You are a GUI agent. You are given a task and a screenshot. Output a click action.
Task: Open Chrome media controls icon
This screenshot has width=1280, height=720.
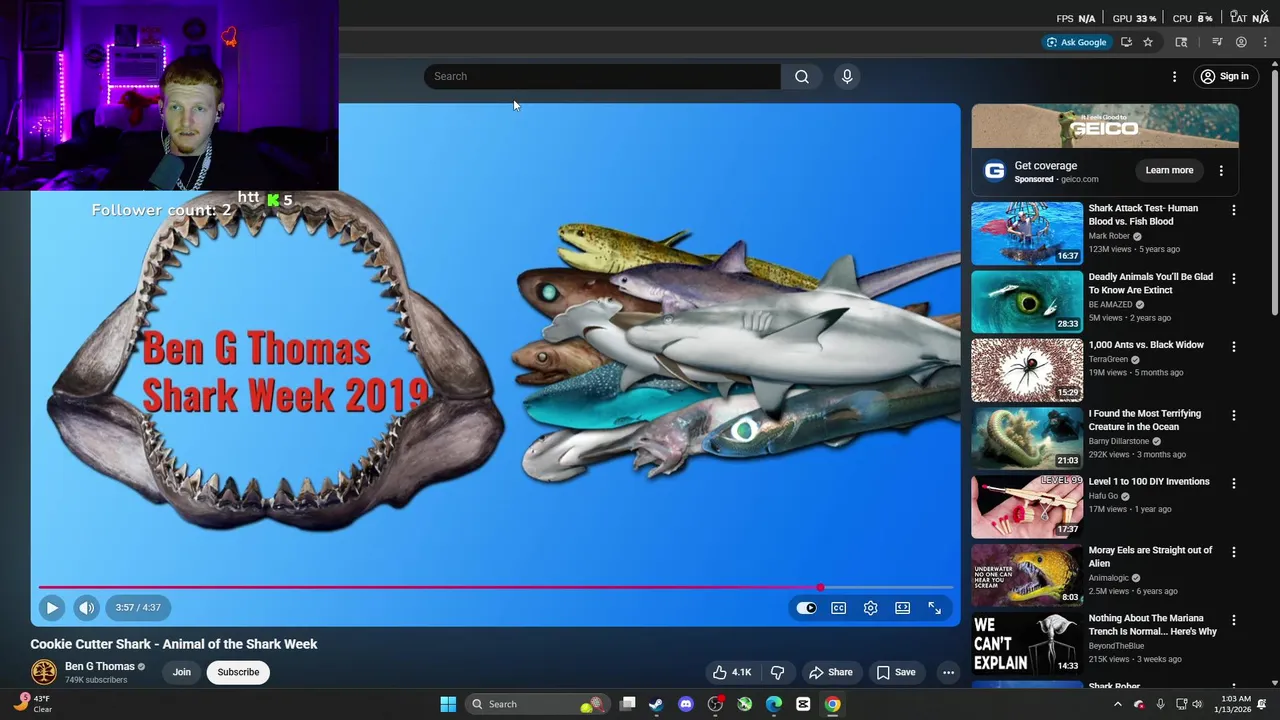1217,42
